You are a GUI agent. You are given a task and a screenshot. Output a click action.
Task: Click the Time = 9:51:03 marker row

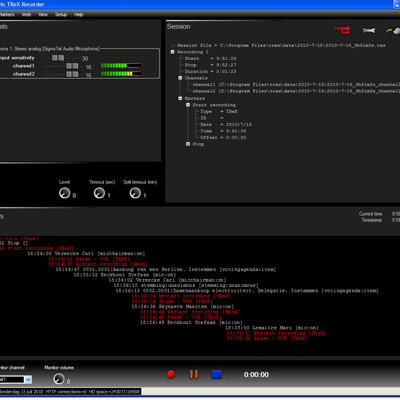point(223,131)
